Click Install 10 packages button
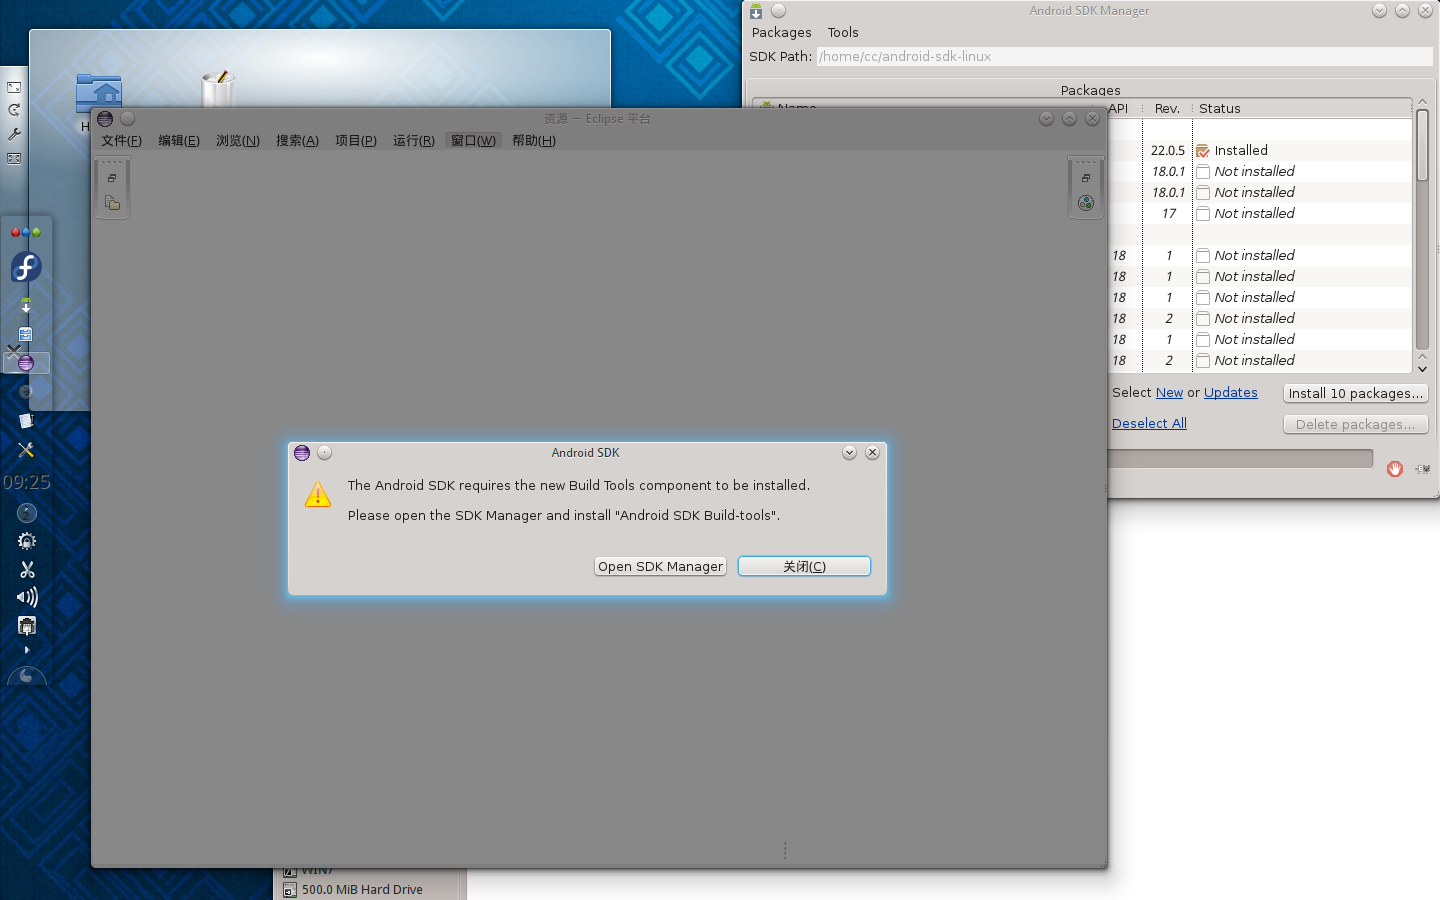The image size is (1440, 900). tap(1355, 393)
